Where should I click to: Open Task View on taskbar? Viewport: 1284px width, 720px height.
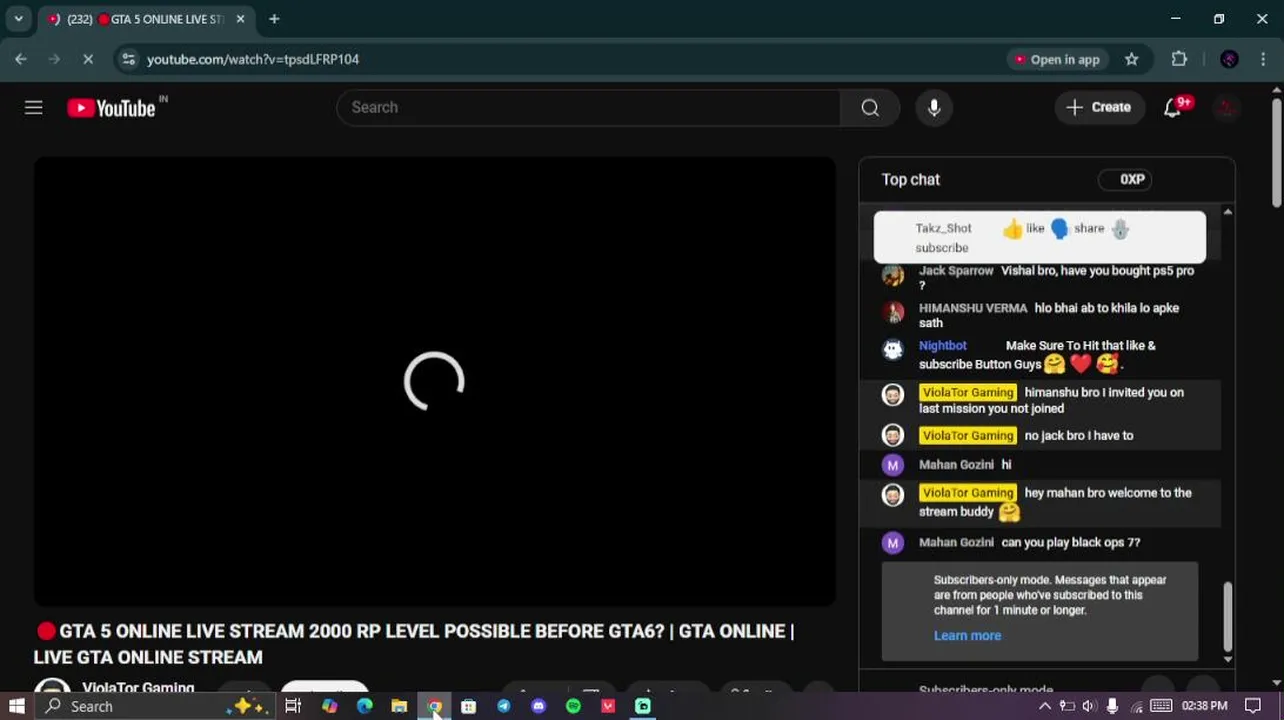293,706
